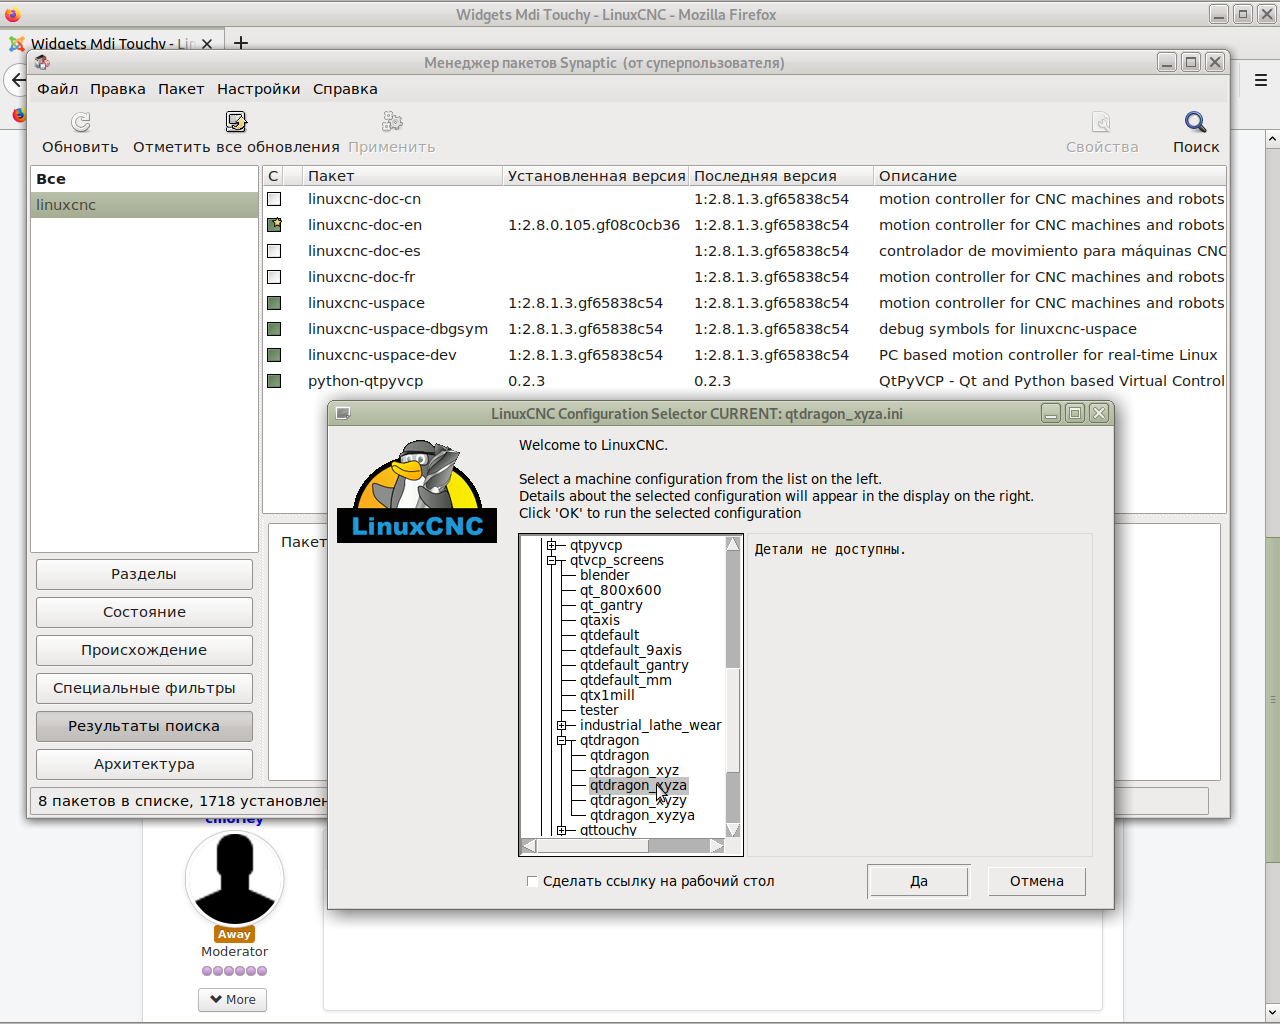Click Mark All Upgrades (Отметить все обновления) icon
This screenshot has width=1280, height=1024.
(236, 122)
